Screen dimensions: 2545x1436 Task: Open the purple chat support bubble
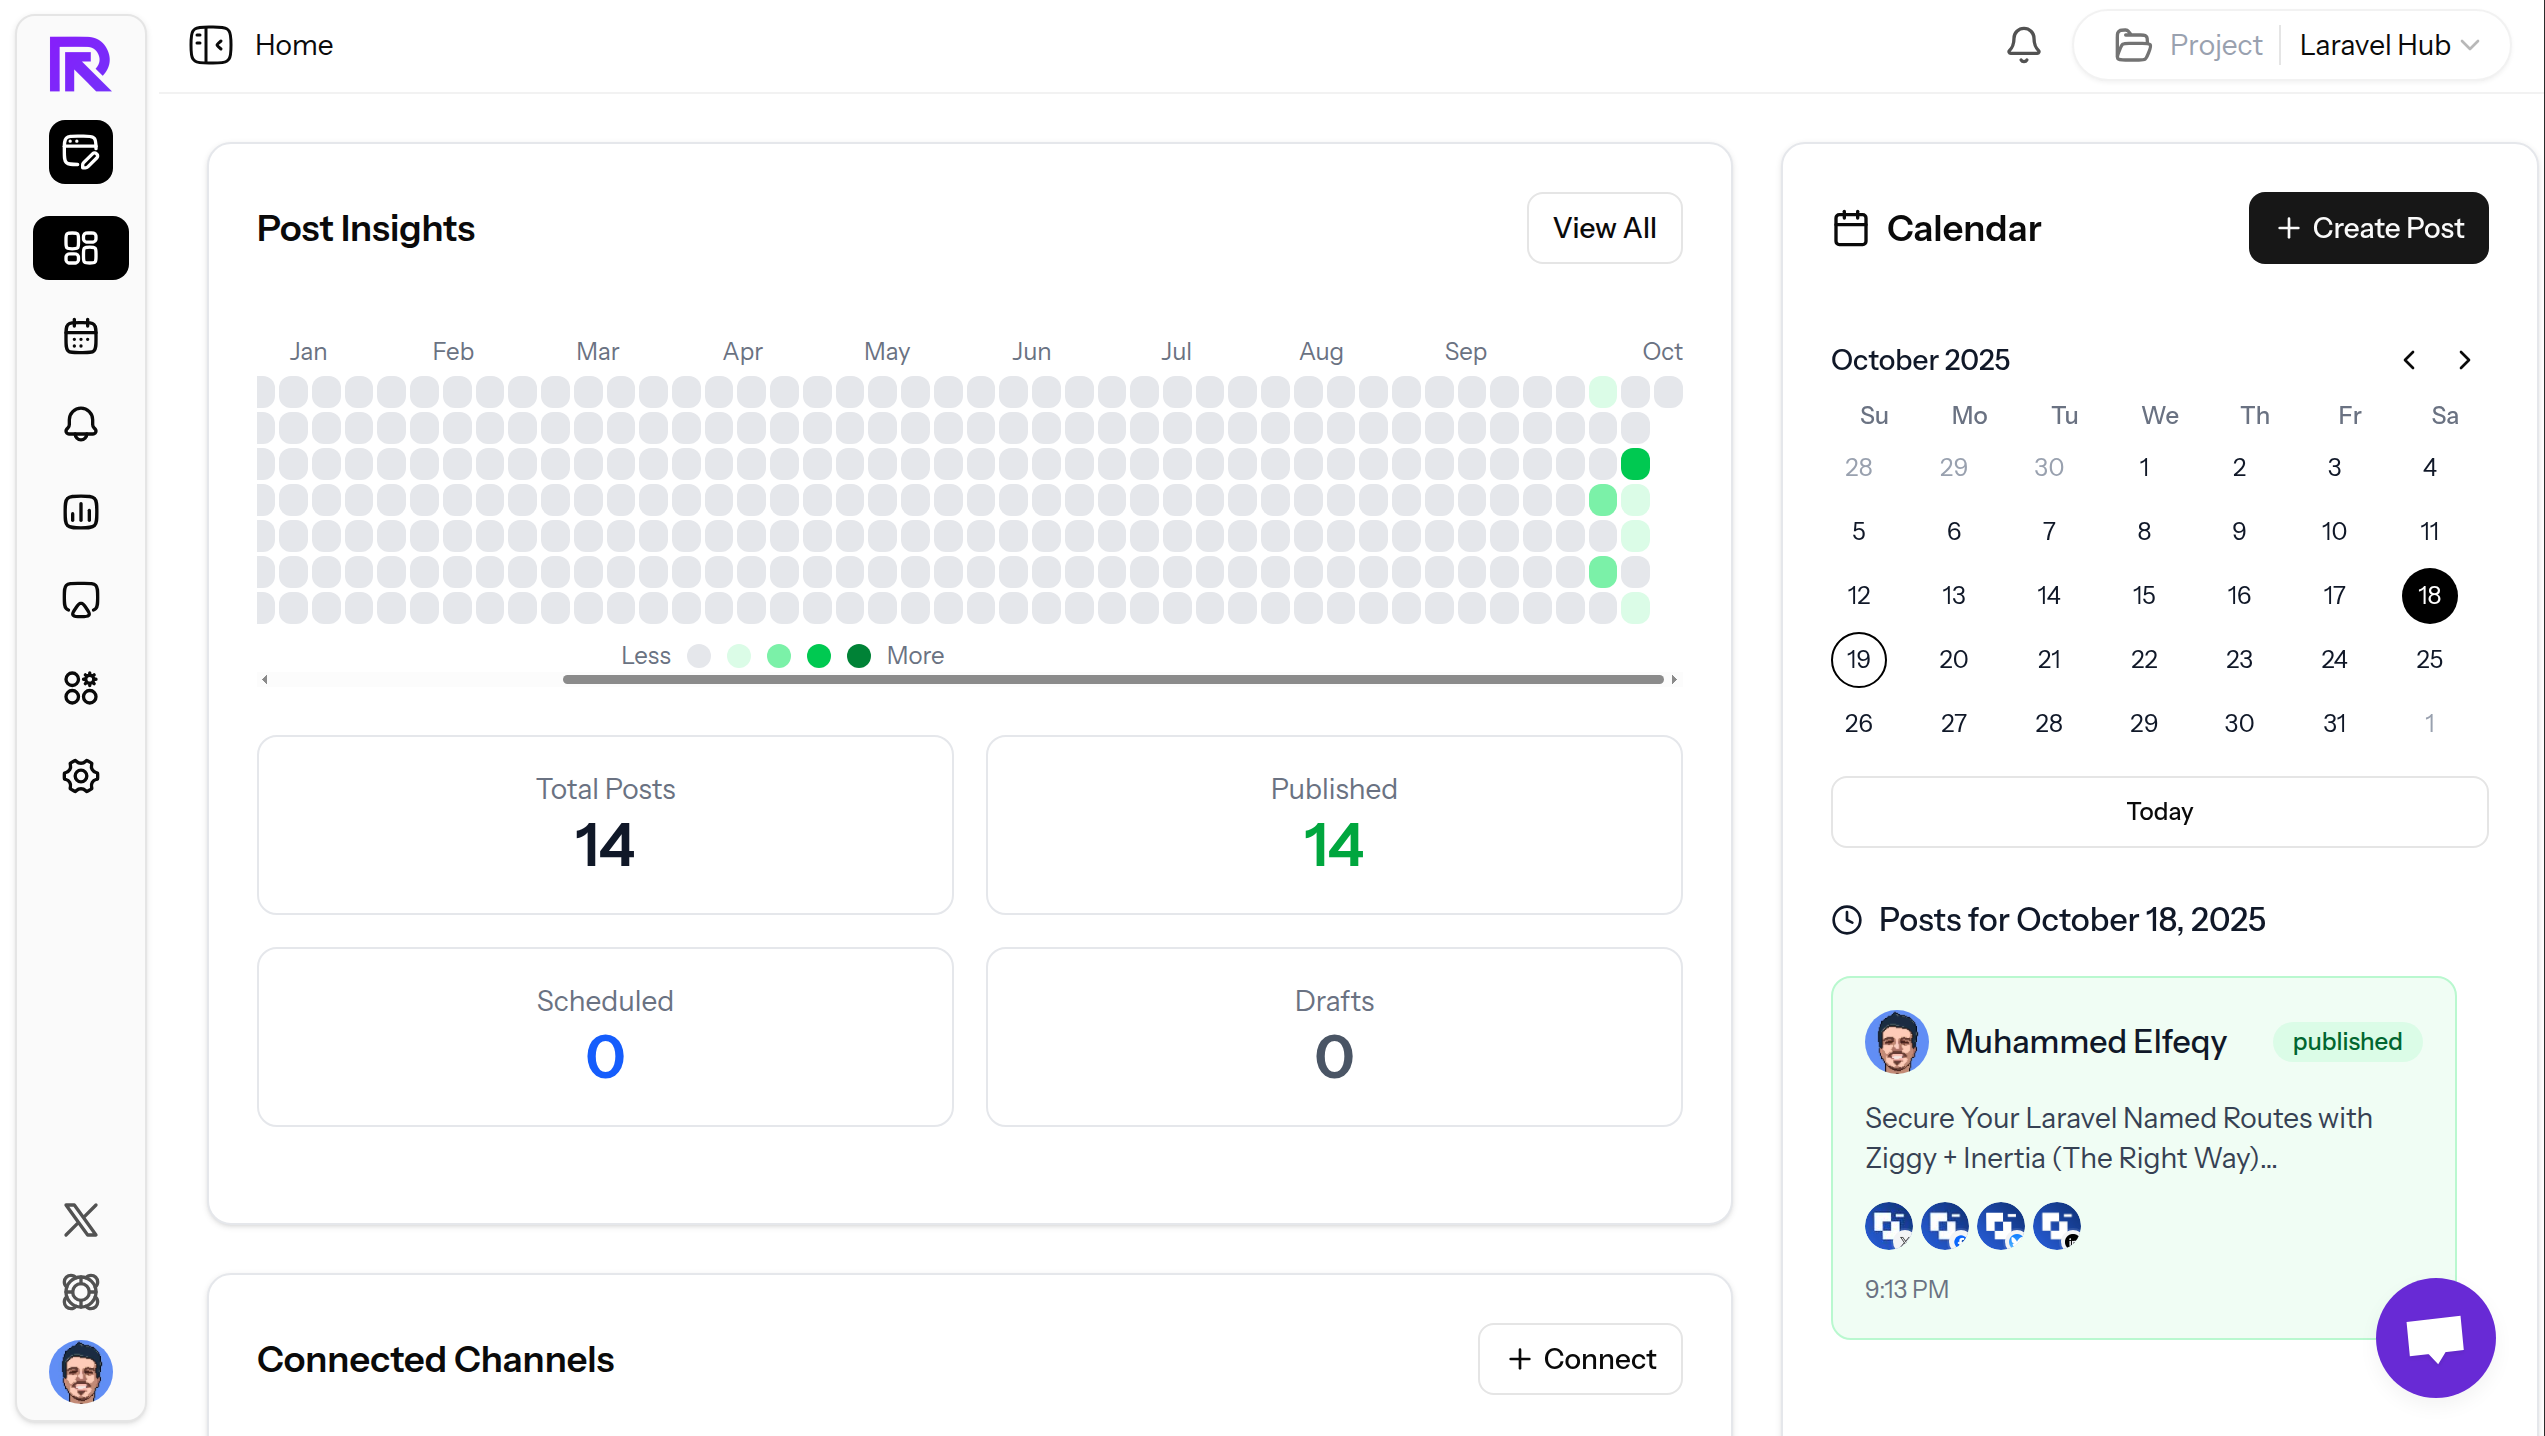point(2435,1338)
